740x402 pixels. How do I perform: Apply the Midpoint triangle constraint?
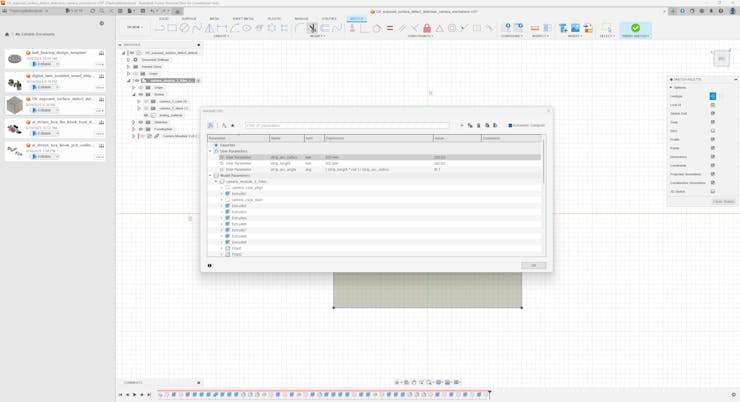click(x=439, y=28)
